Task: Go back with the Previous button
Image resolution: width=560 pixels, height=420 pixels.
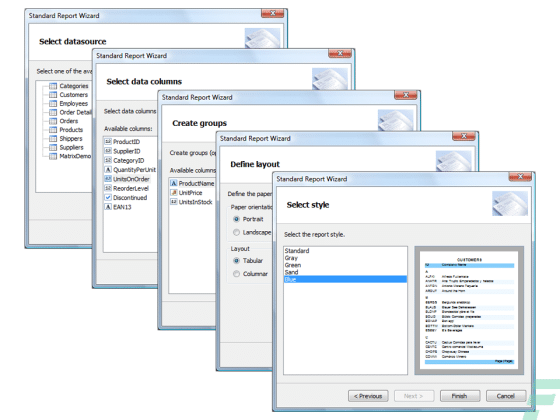Action: click(x=368, y=396)
